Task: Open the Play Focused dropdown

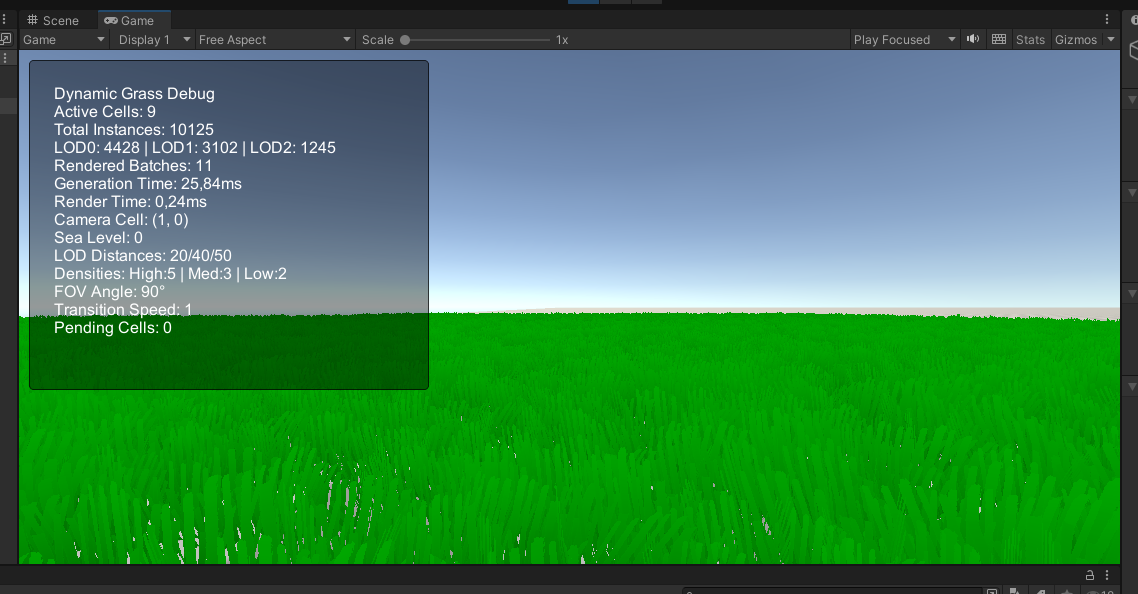Action: tap(904, 40)
